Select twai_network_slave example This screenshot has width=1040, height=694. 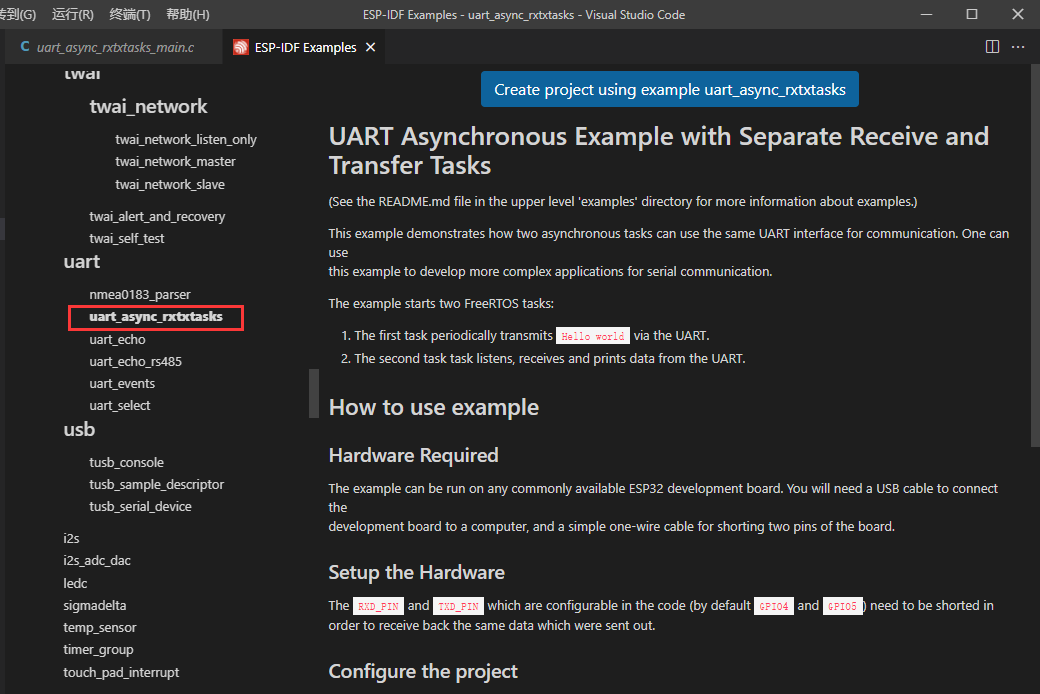pos(170,184)
